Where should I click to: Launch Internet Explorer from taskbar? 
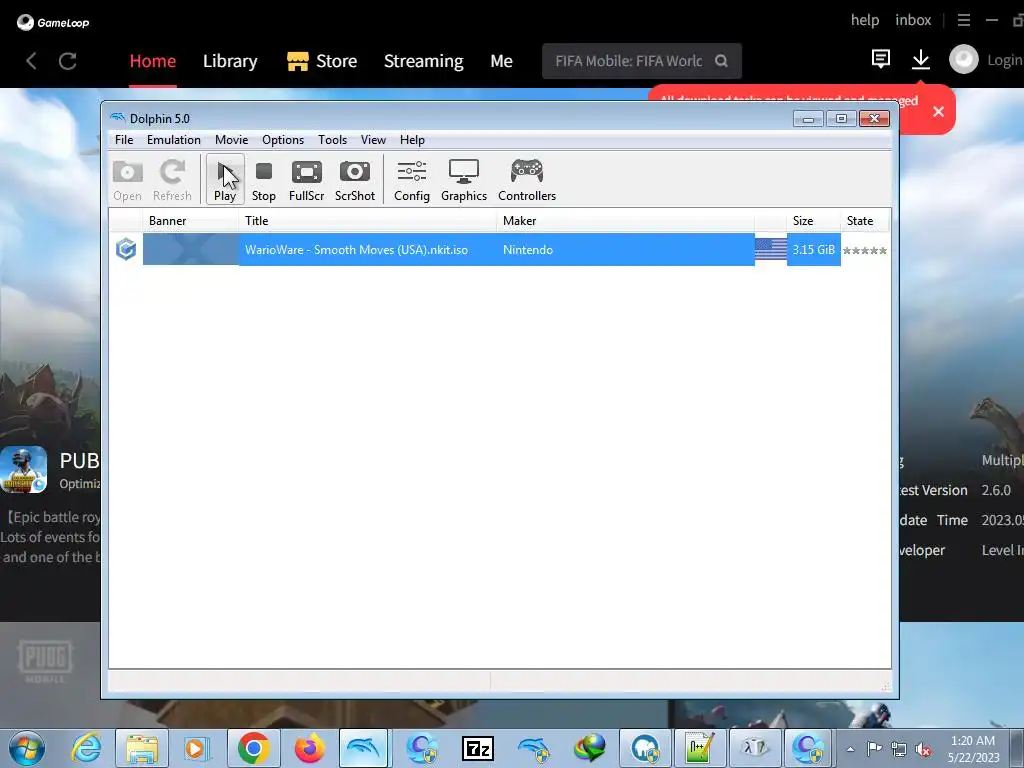(86, 748)
